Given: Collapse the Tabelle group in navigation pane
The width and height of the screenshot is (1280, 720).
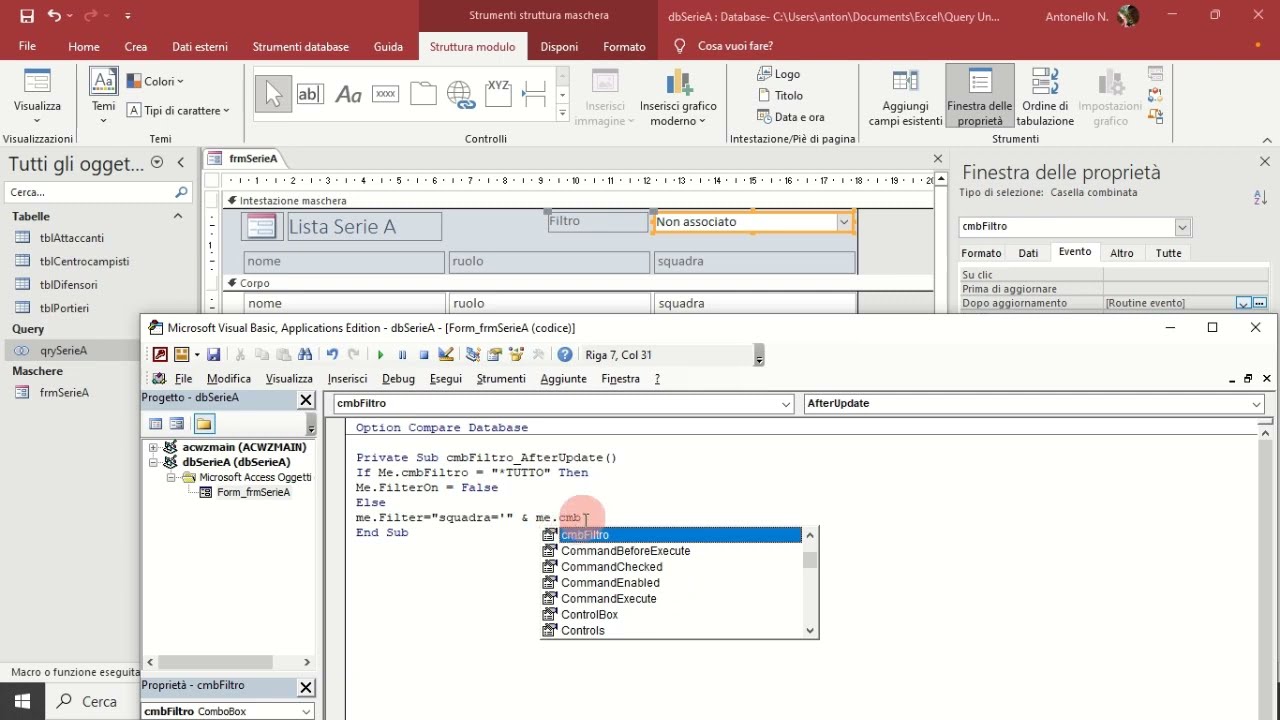Looking at the screenshot, I should 178,216.
